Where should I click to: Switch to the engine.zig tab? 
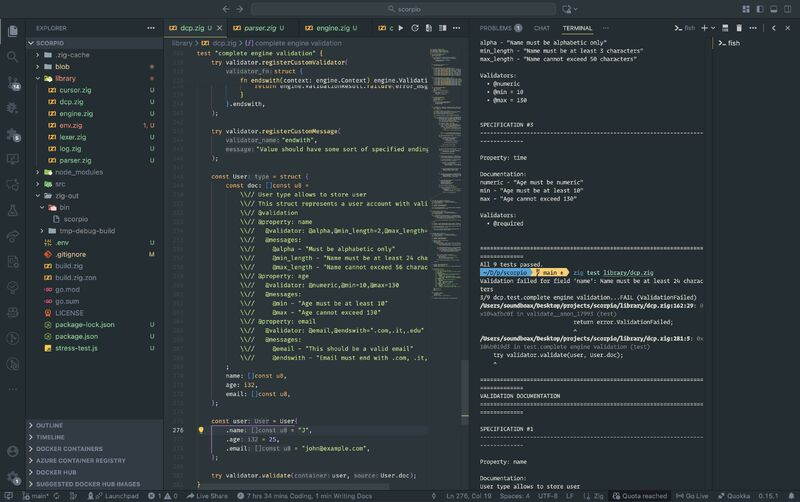tap(332, 28)
